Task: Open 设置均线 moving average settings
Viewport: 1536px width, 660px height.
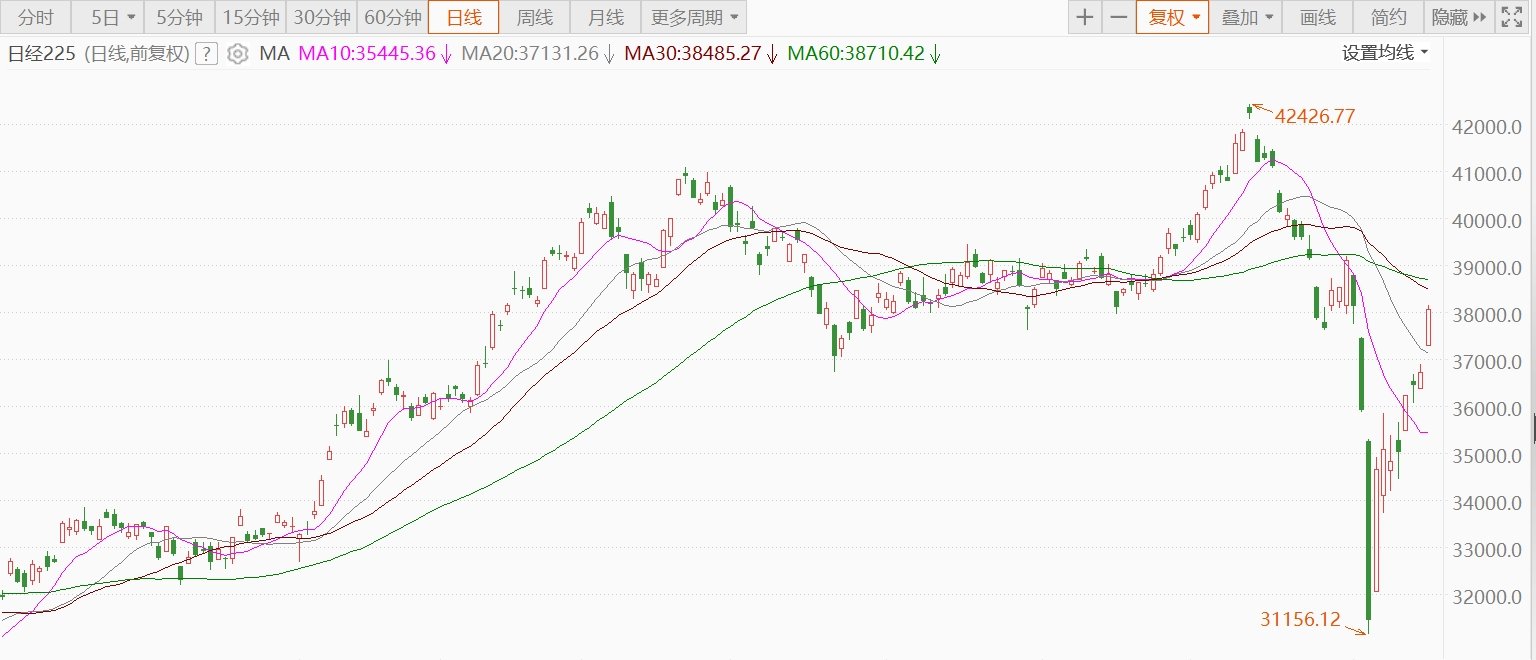Action: pyautogui.click(x=1384, y=53)
